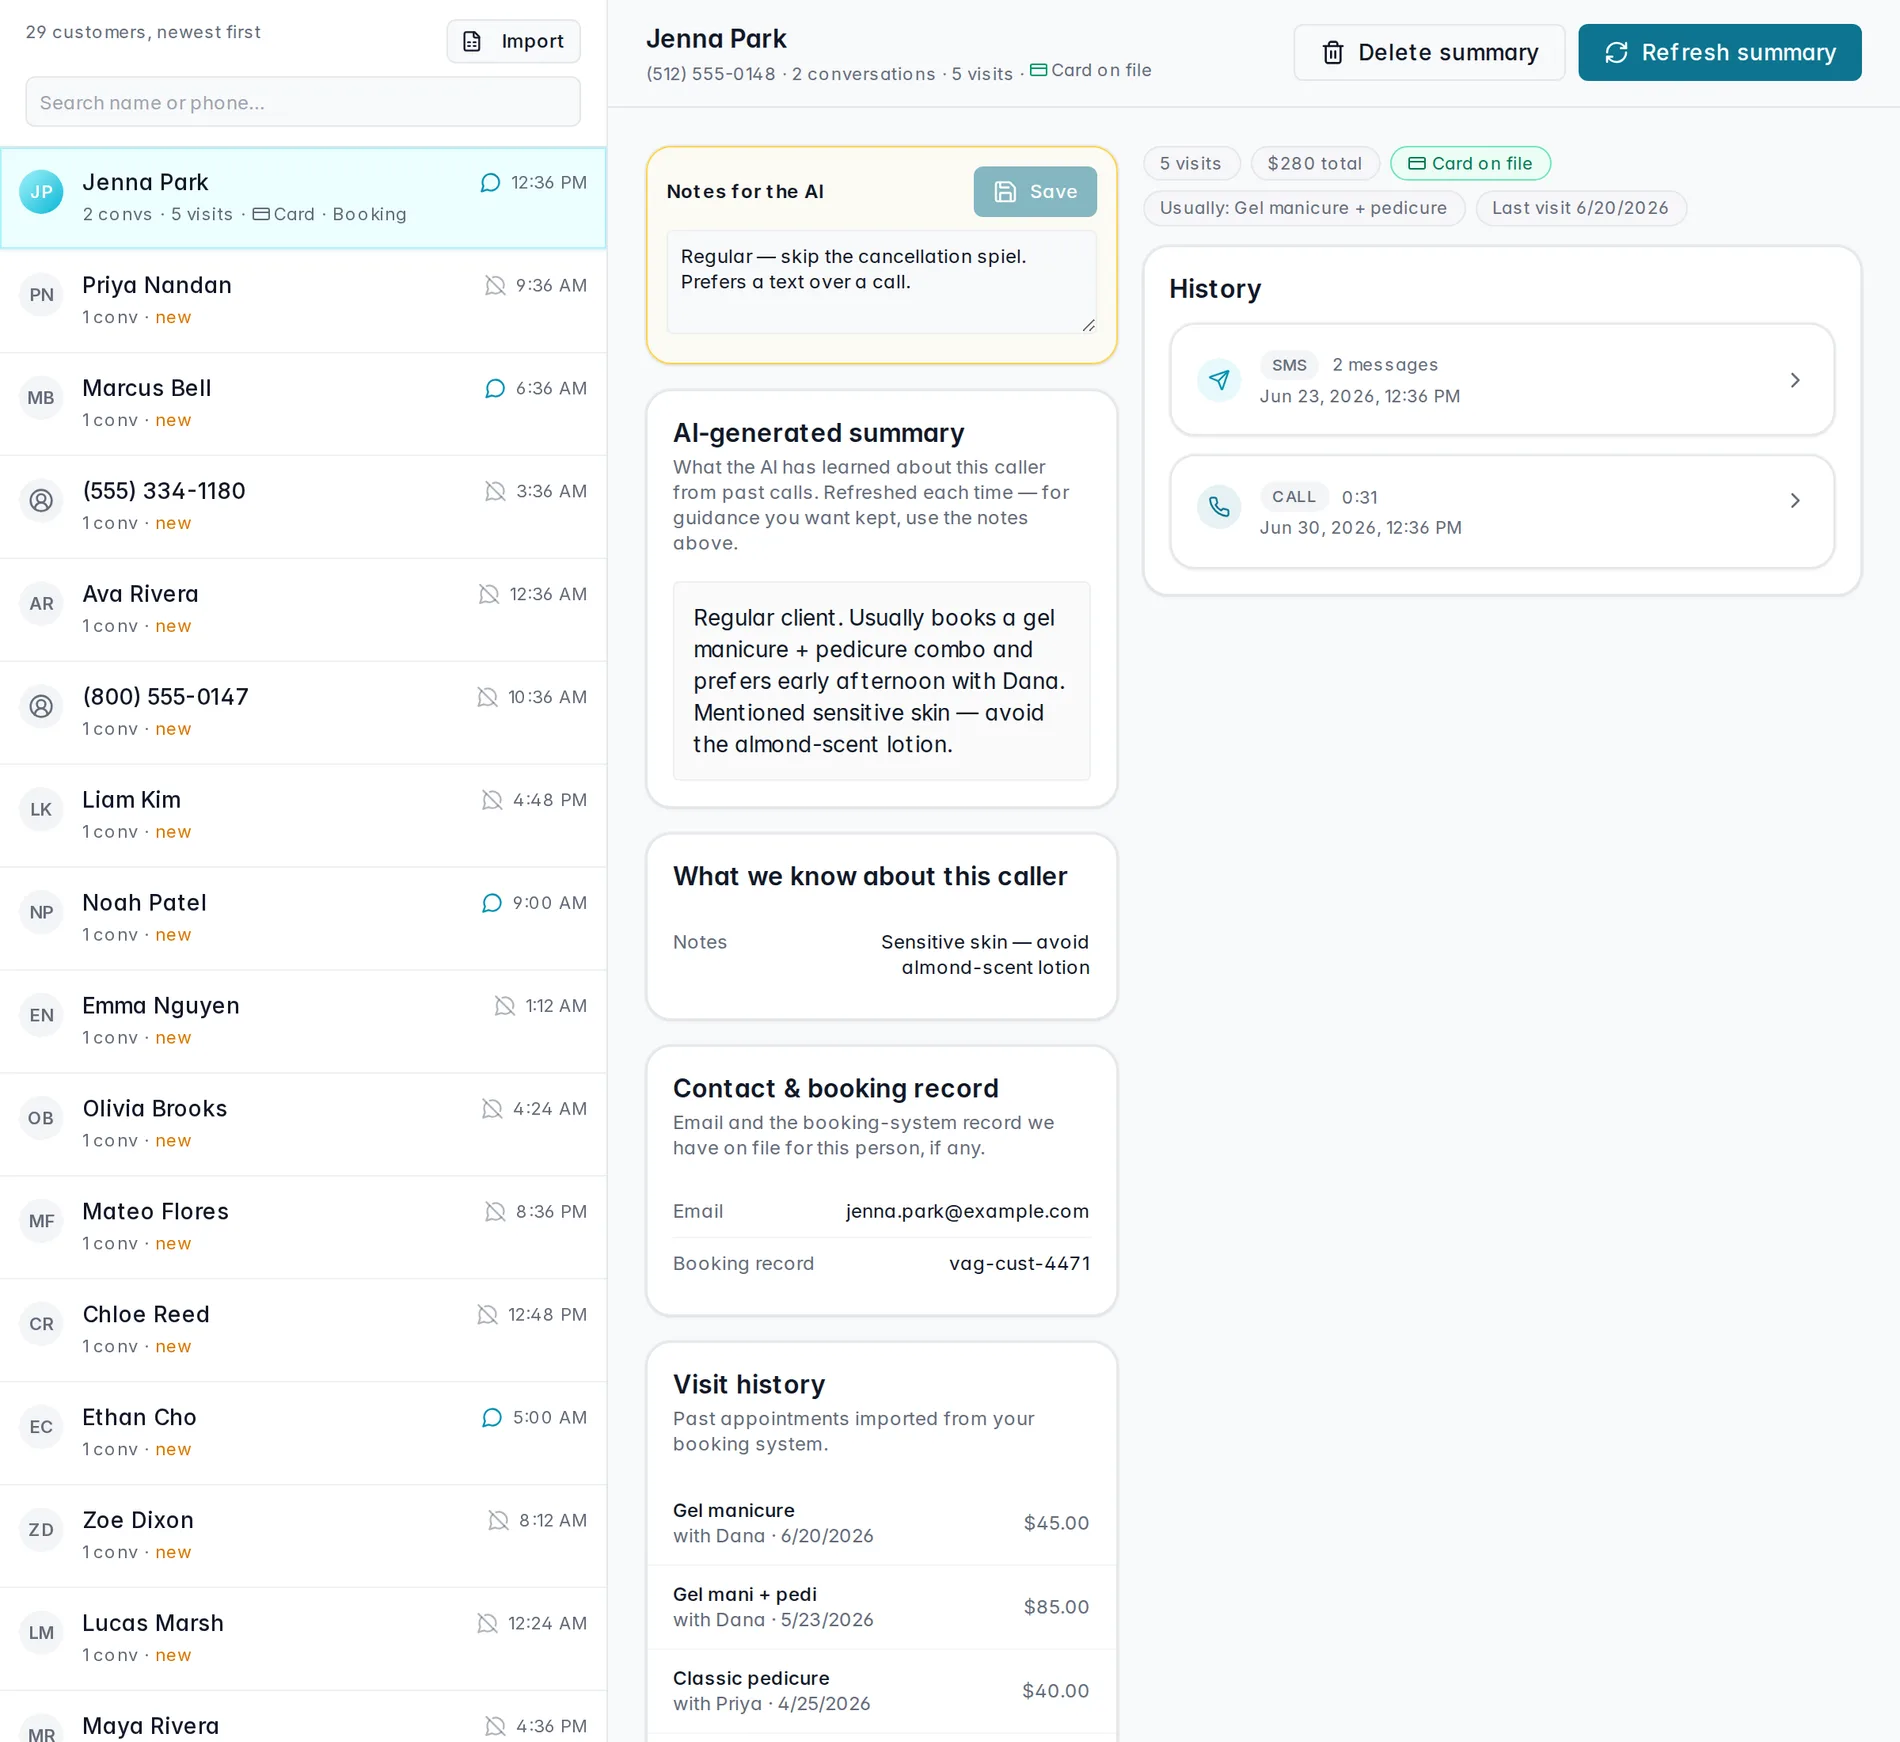1900x1742 pixels.
Task: Select Noah Patel in the customer list
Action: coord(303,919)
